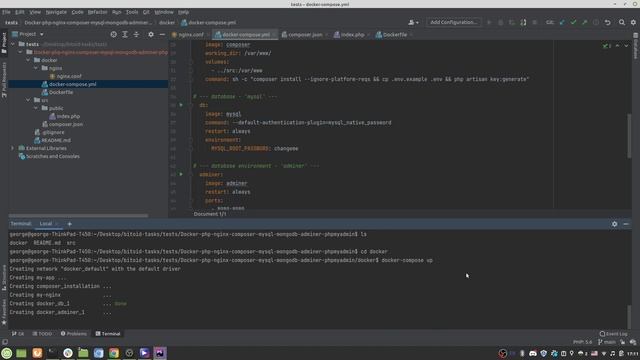Click run gutter arrow beside db service
Screen dimensions: 640x360
pos(181,105)
